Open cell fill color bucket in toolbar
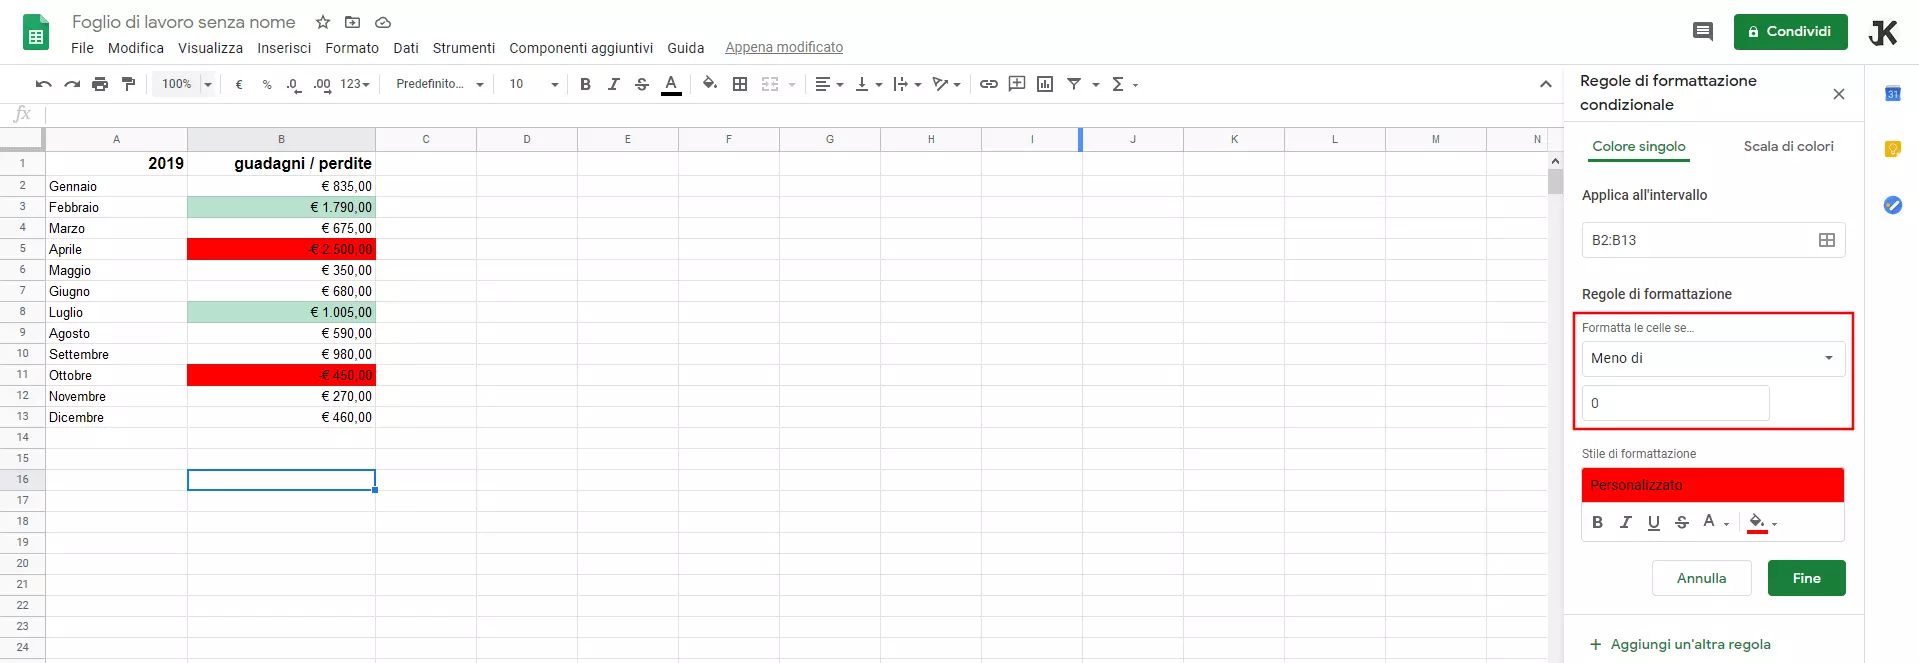 710,84
